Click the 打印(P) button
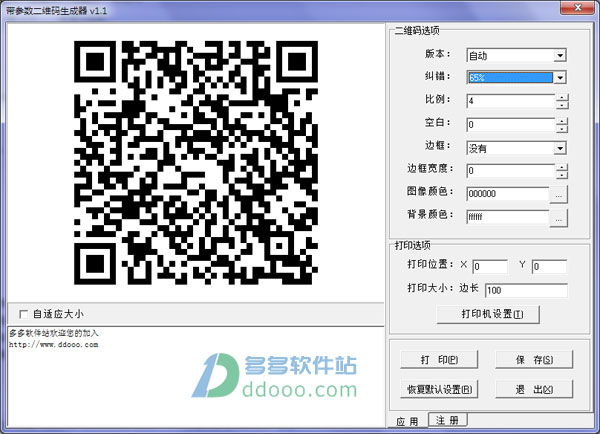Screen dimensions: 600x434 pyautogui.click(x=439, y=360)
